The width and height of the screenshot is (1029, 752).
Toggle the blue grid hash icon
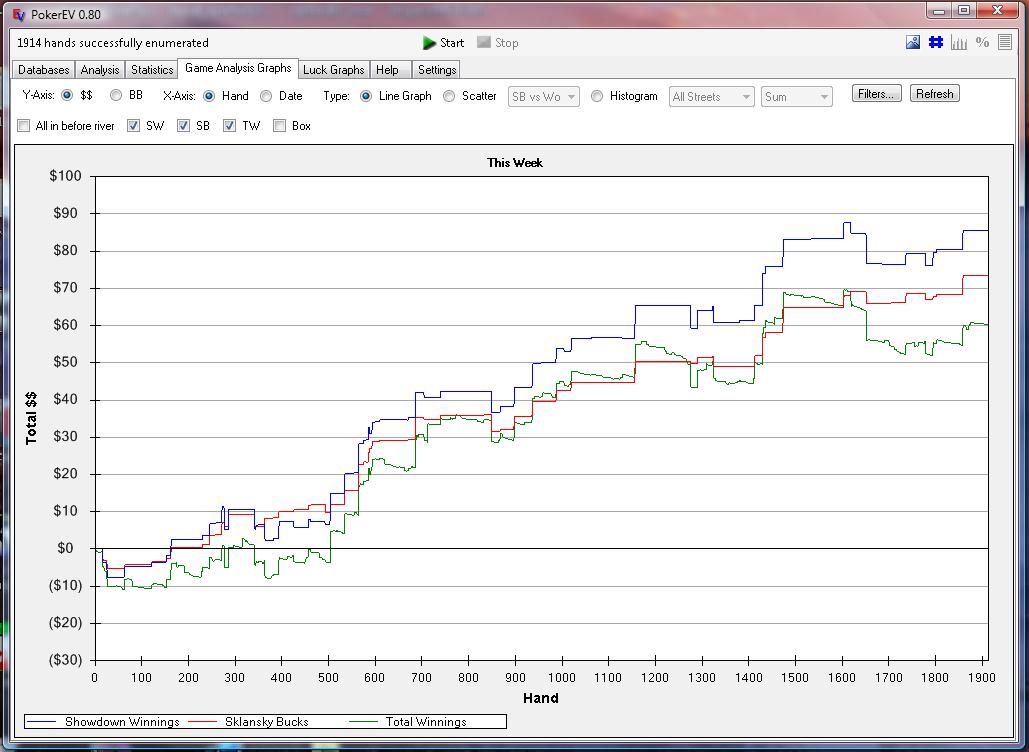pyautogui.click(x=936, y=43)
